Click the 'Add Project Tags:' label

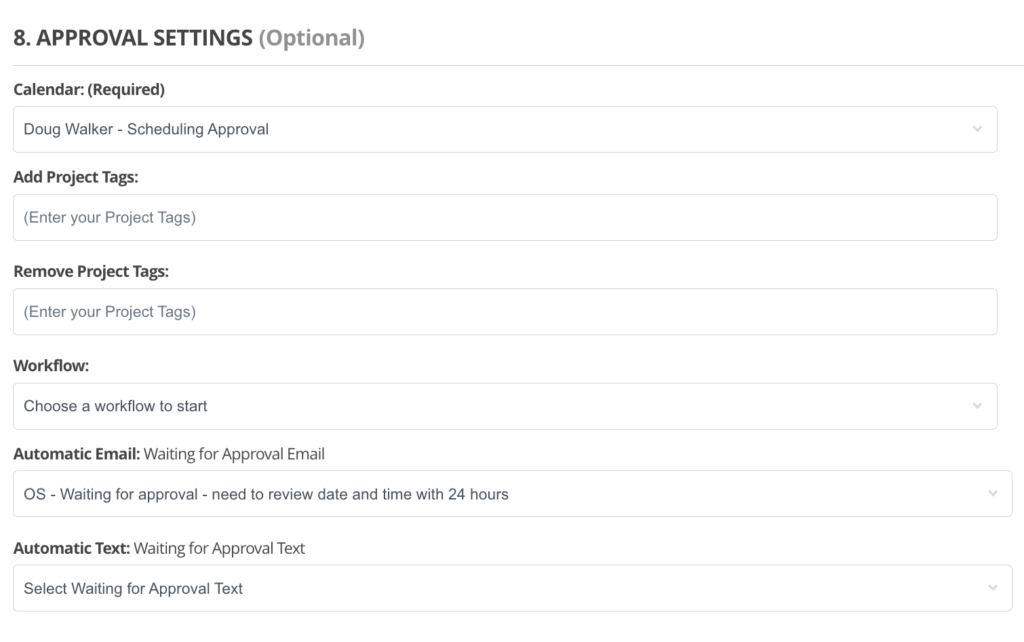75,177
